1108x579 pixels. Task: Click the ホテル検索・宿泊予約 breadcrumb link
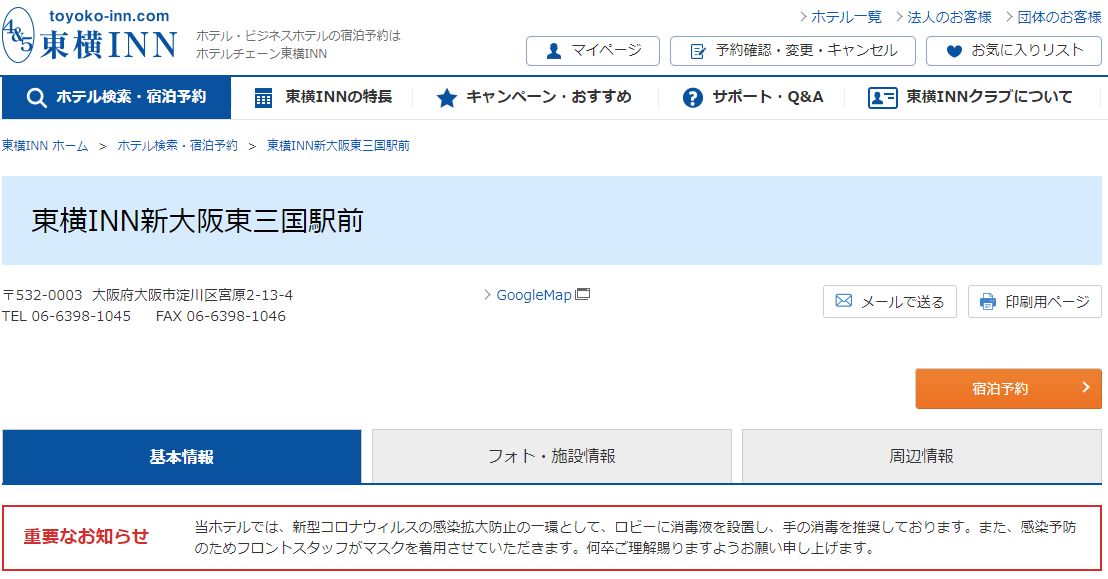177,146
